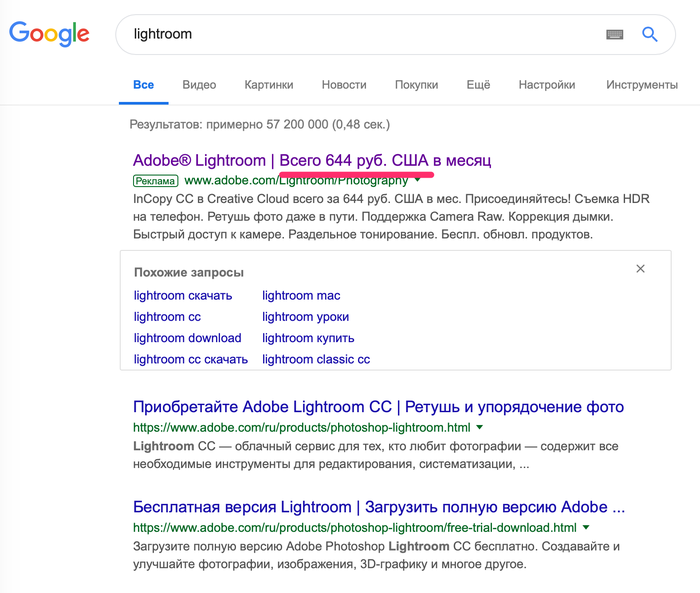Select related query lightroom classic cc

(x=316, y=359)
